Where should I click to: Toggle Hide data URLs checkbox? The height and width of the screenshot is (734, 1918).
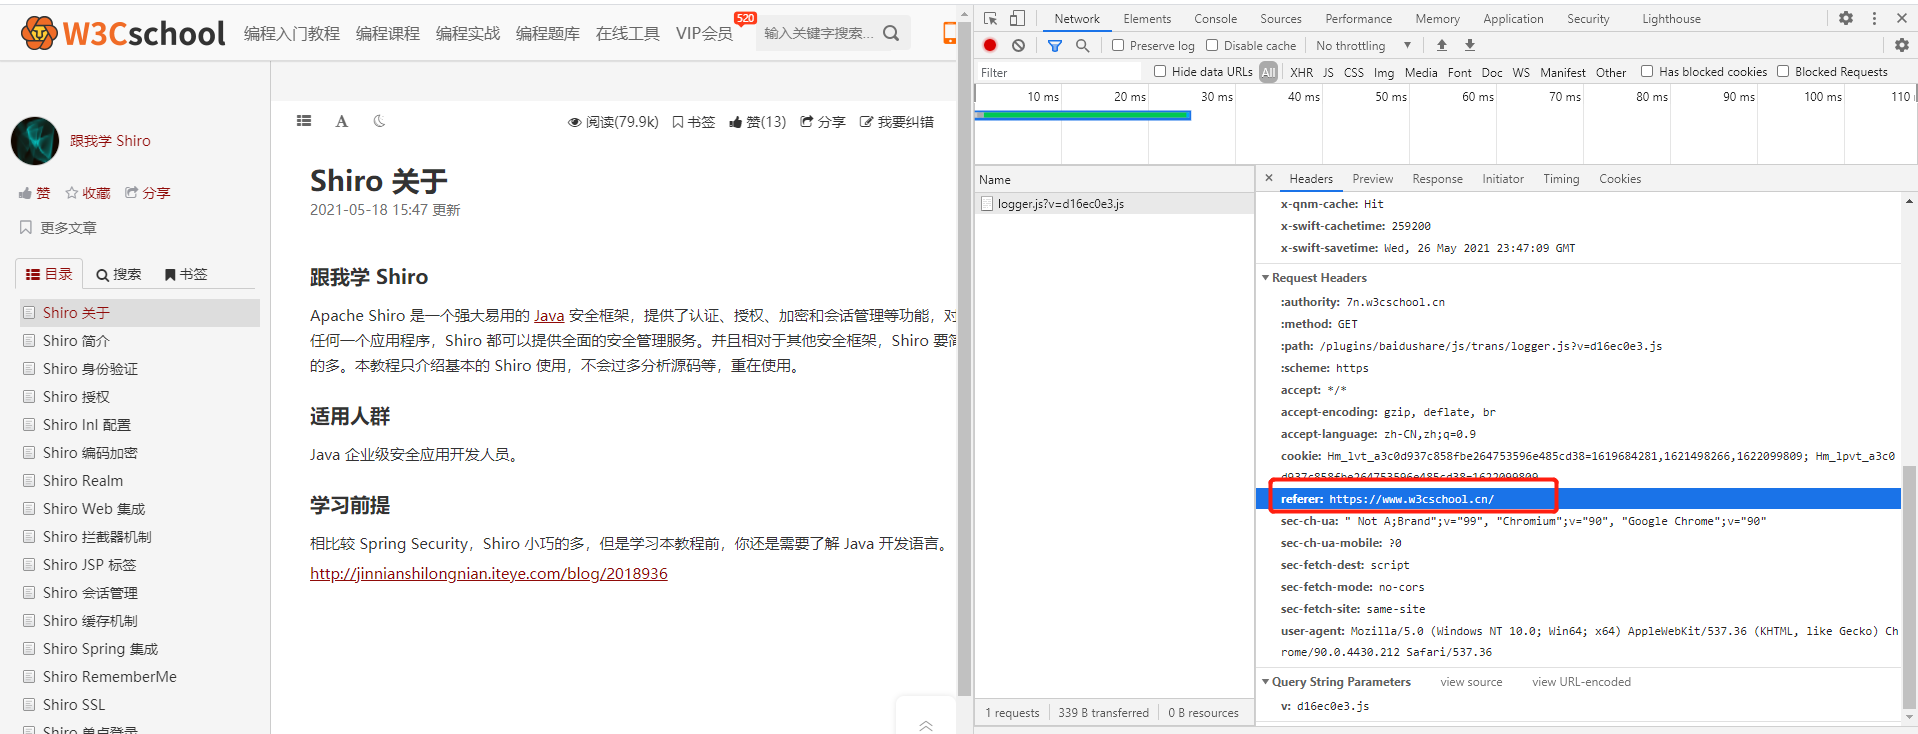1160,71
